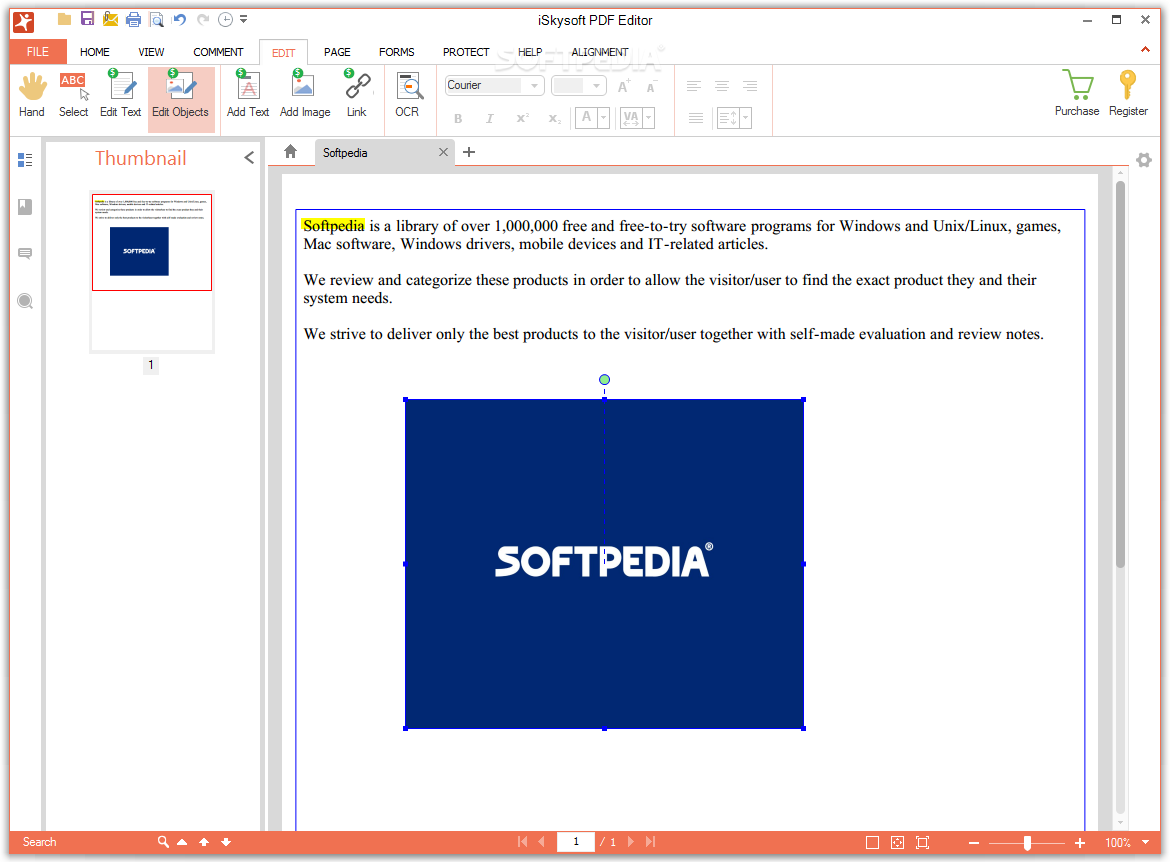The height and width of the screenshot is (862, 1170).
Task: Align text center
Action: 722,86
